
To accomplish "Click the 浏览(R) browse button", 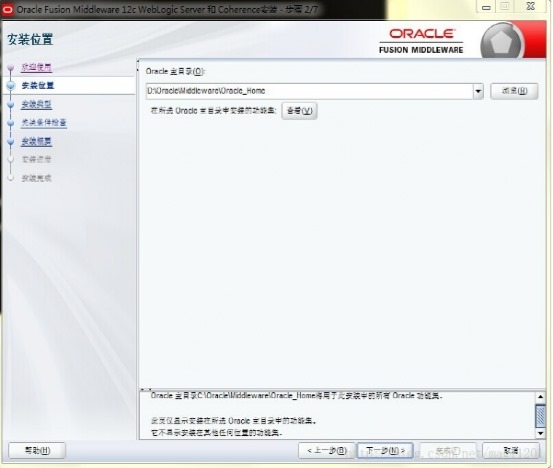I will [x=514, y=91].
